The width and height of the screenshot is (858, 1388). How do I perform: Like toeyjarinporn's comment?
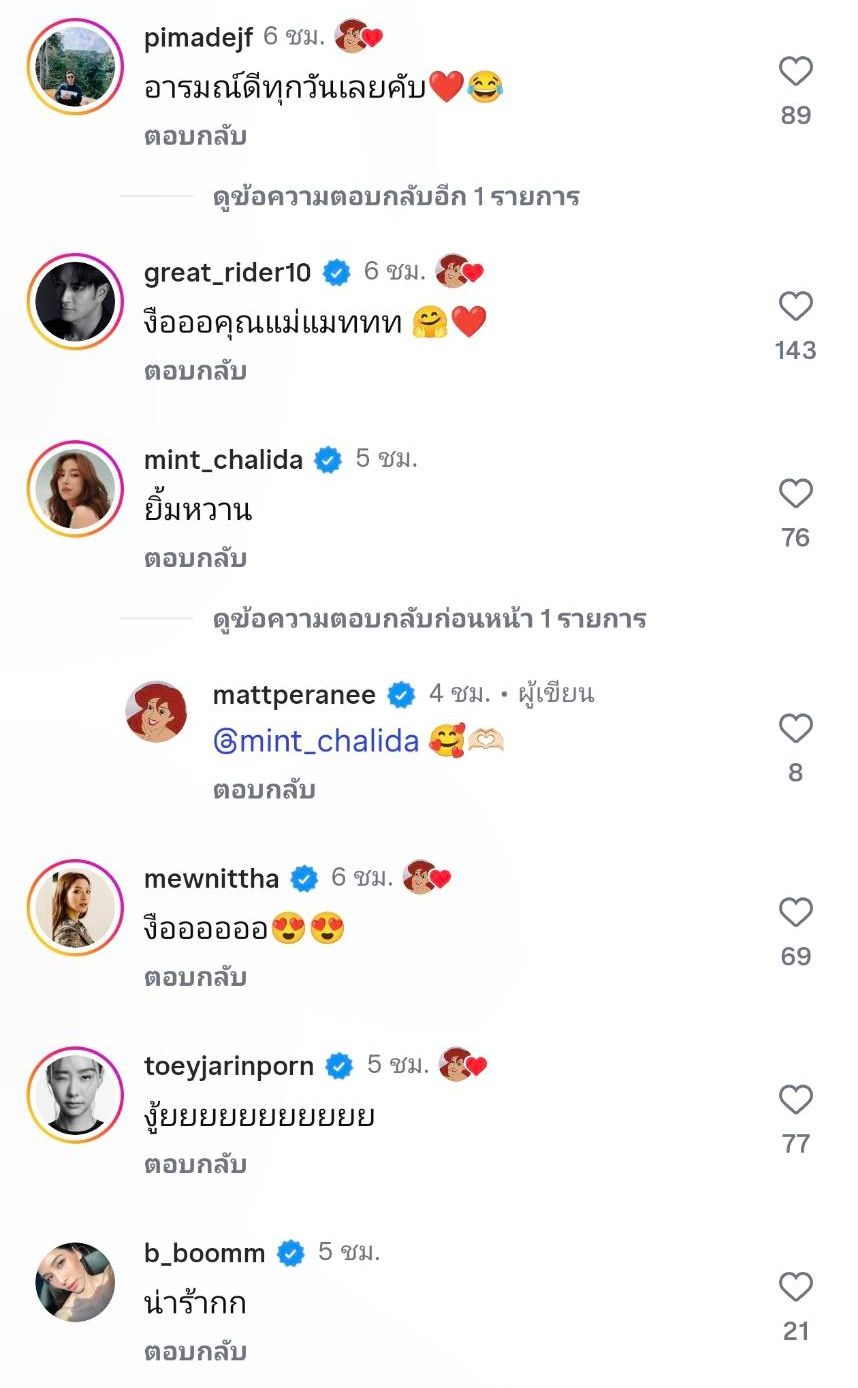(x=795, y=1099)
